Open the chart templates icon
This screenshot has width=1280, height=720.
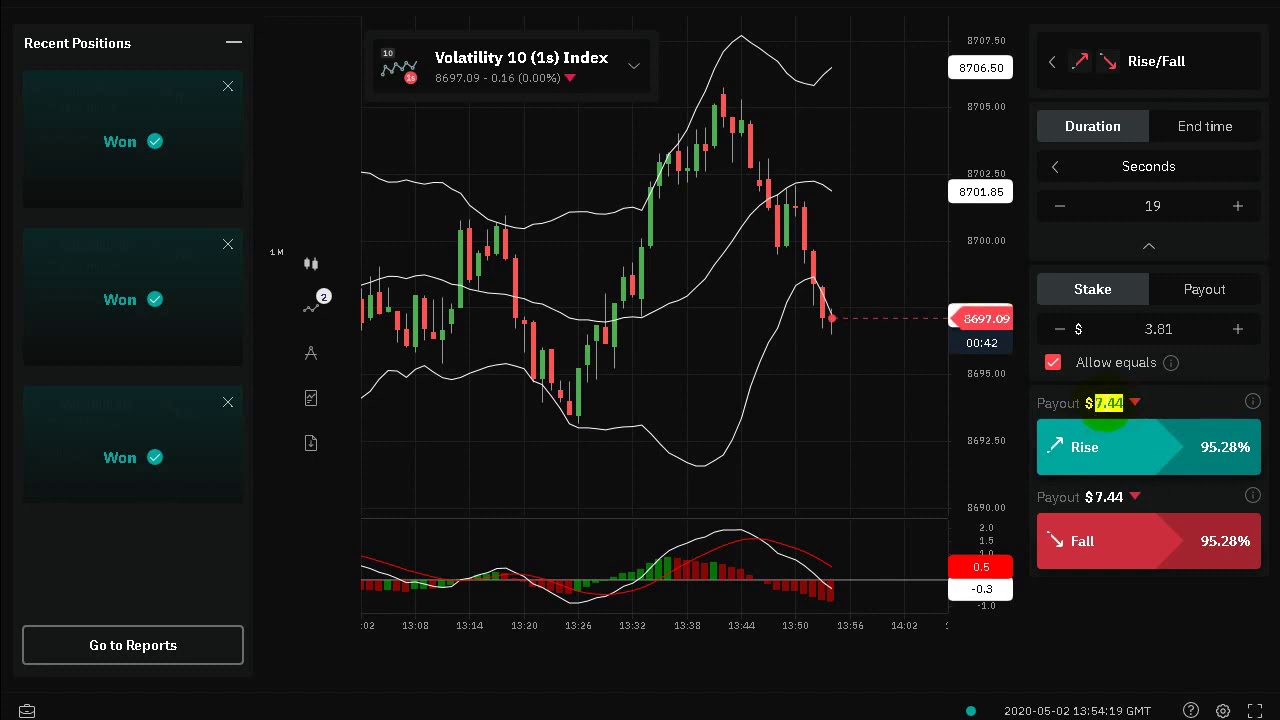click(311, 398)
